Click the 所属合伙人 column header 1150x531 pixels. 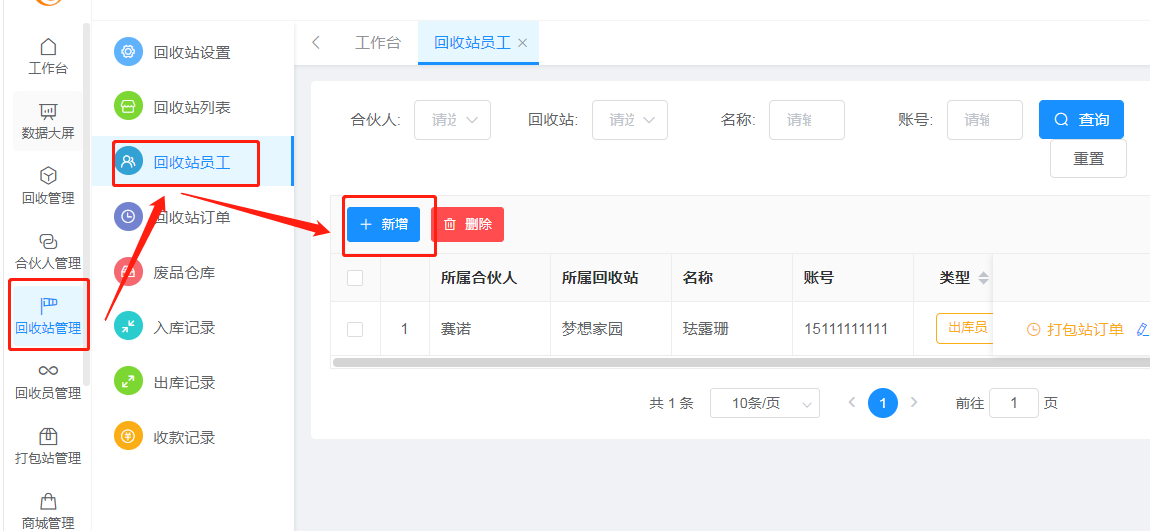[479, 278]
